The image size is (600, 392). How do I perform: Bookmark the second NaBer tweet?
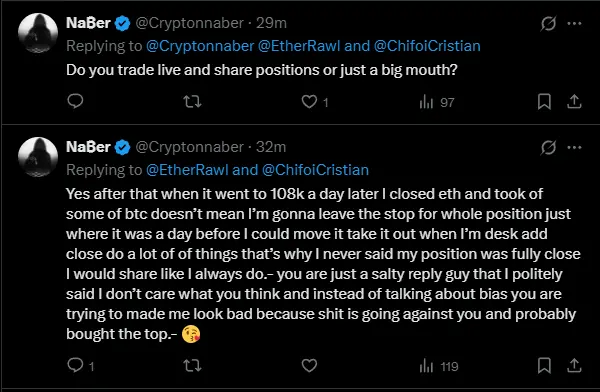coord(544,366)
